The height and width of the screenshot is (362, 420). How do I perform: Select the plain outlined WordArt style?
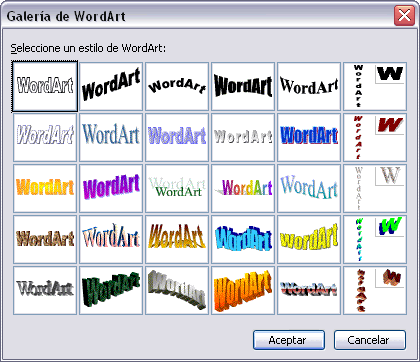tap(45, 86)
